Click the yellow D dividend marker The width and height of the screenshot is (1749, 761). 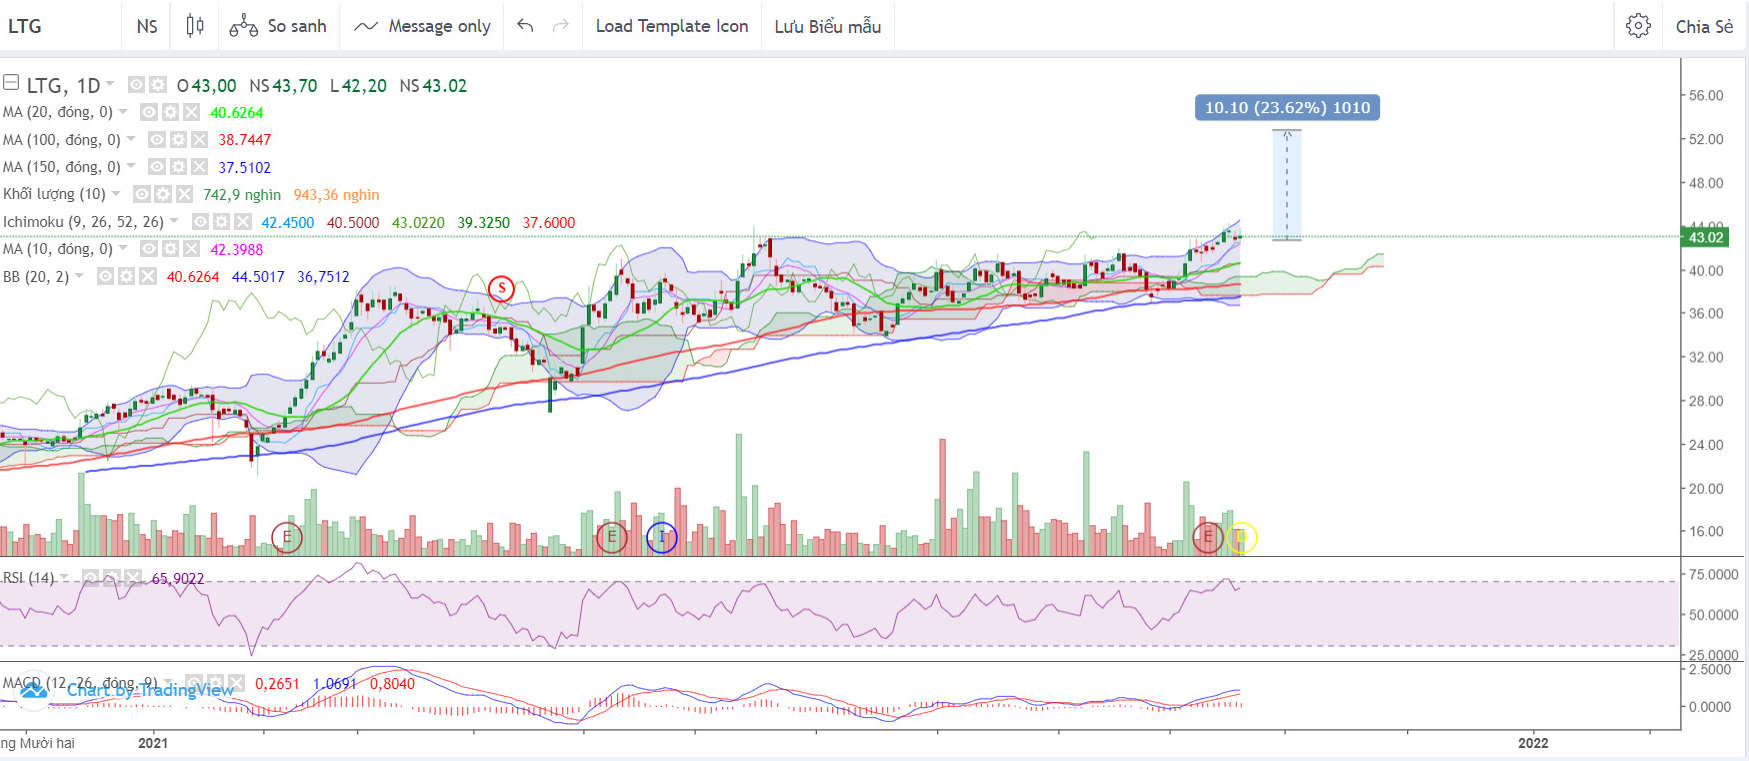[x=1241, y=537]
